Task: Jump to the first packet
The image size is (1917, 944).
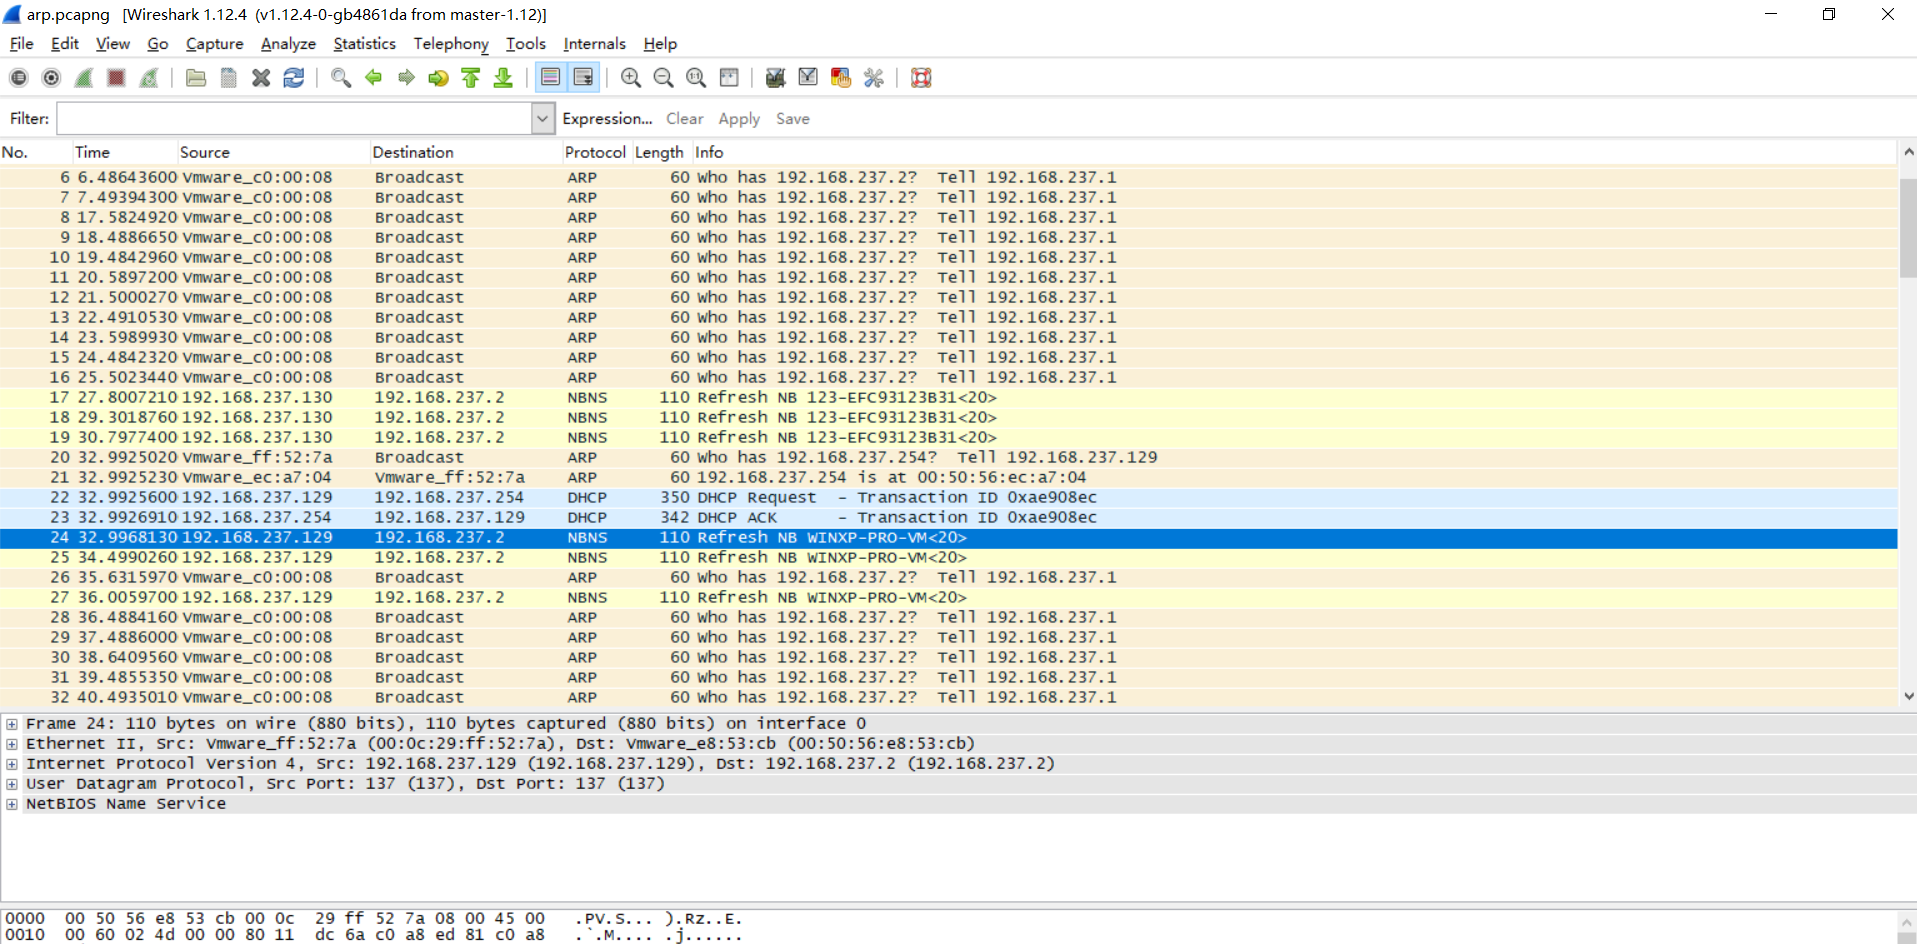Action: click(x=471, y=78)
